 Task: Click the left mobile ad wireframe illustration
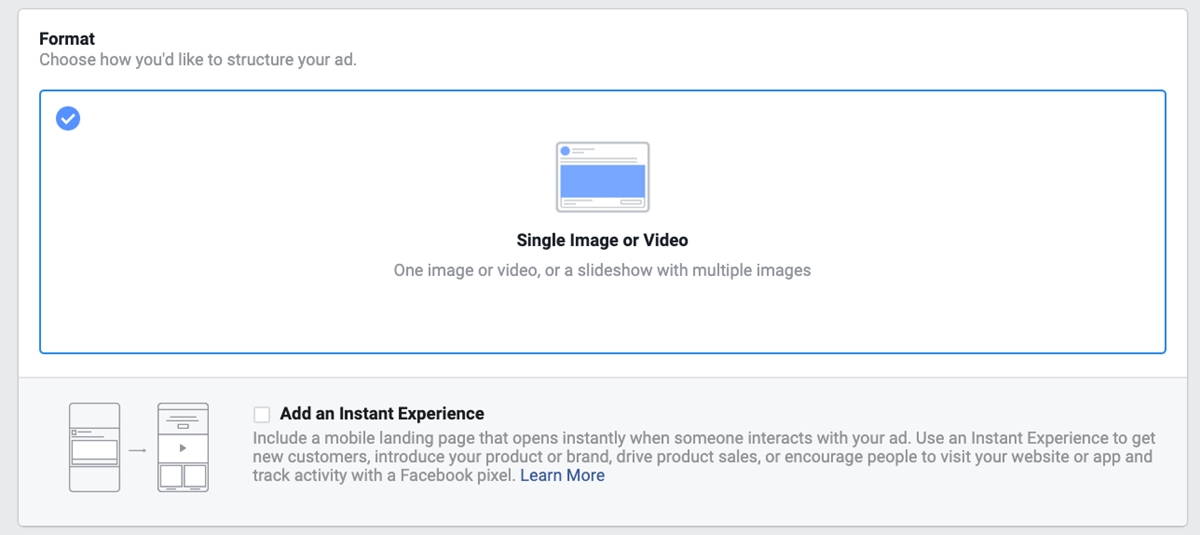point(94,447)
